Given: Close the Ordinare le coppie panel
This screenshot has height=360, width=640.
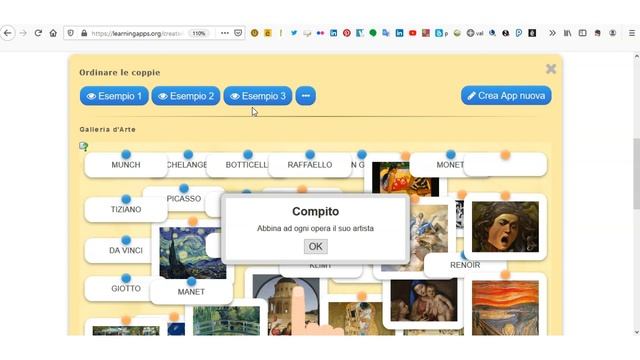Looking at the screenshot, I should 551,69.
